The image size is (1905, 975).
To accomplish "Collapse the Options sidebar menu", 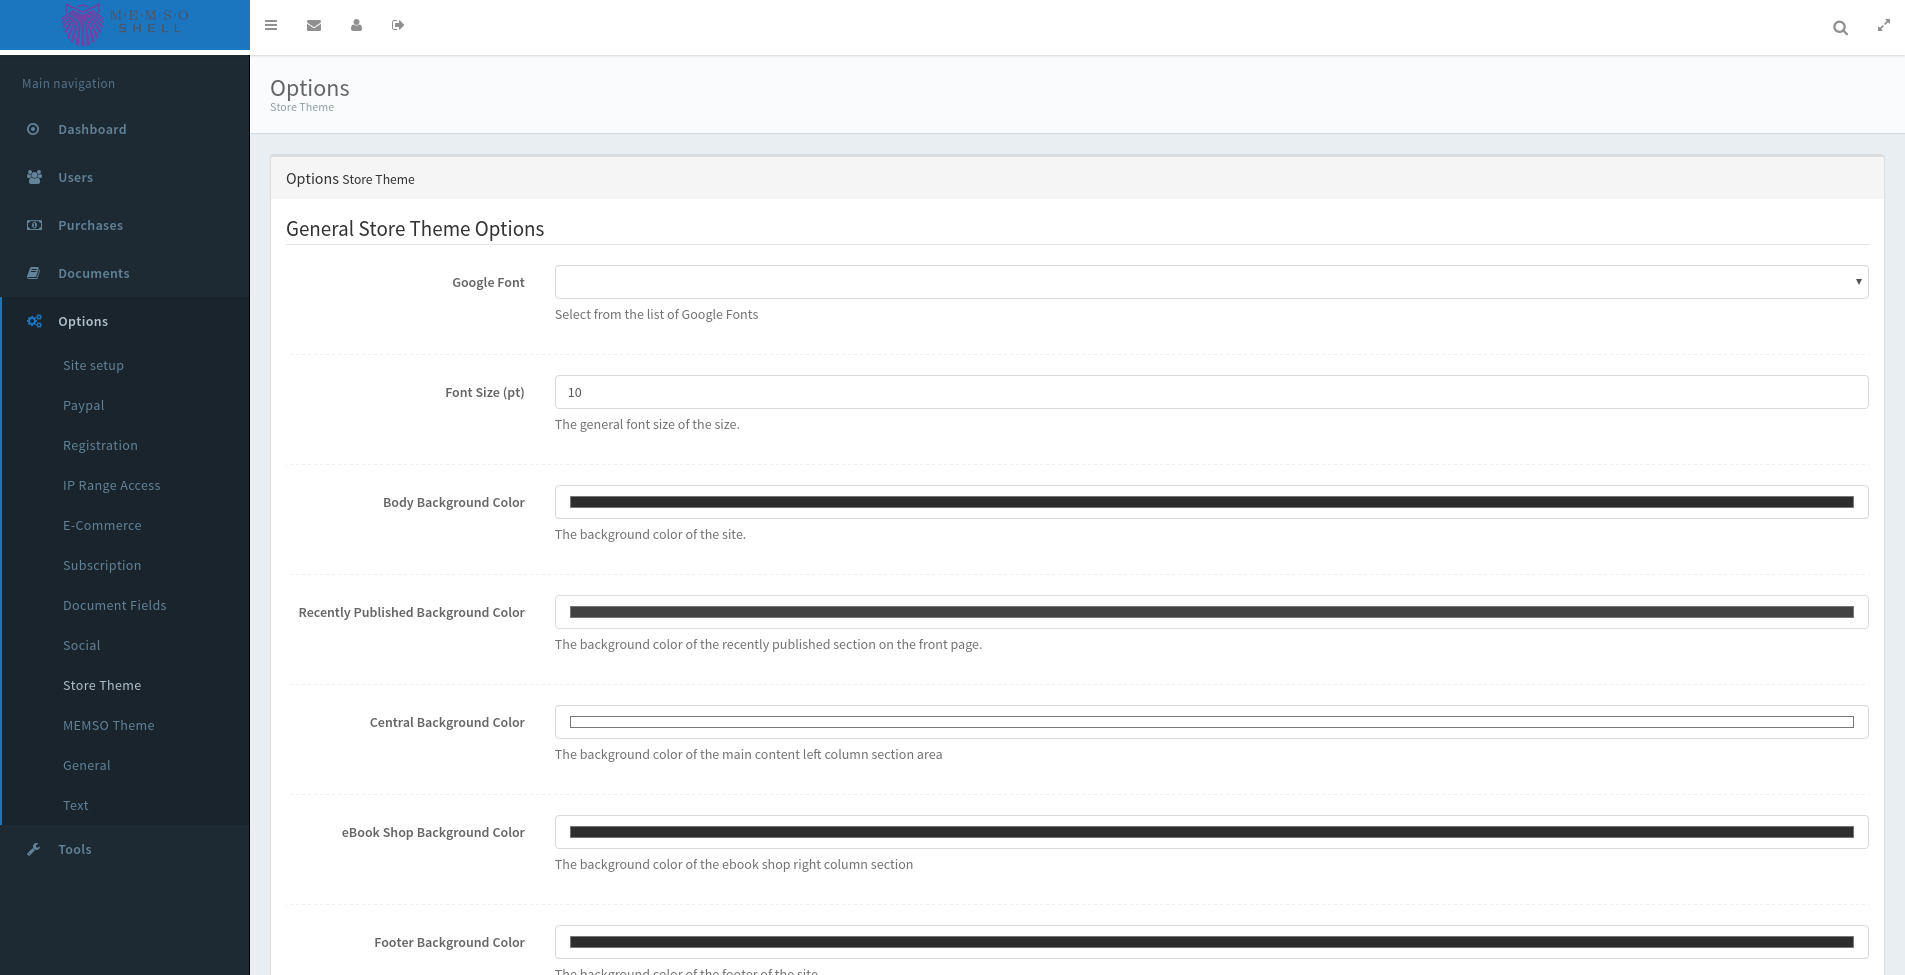I will click(x=83, y=321).
